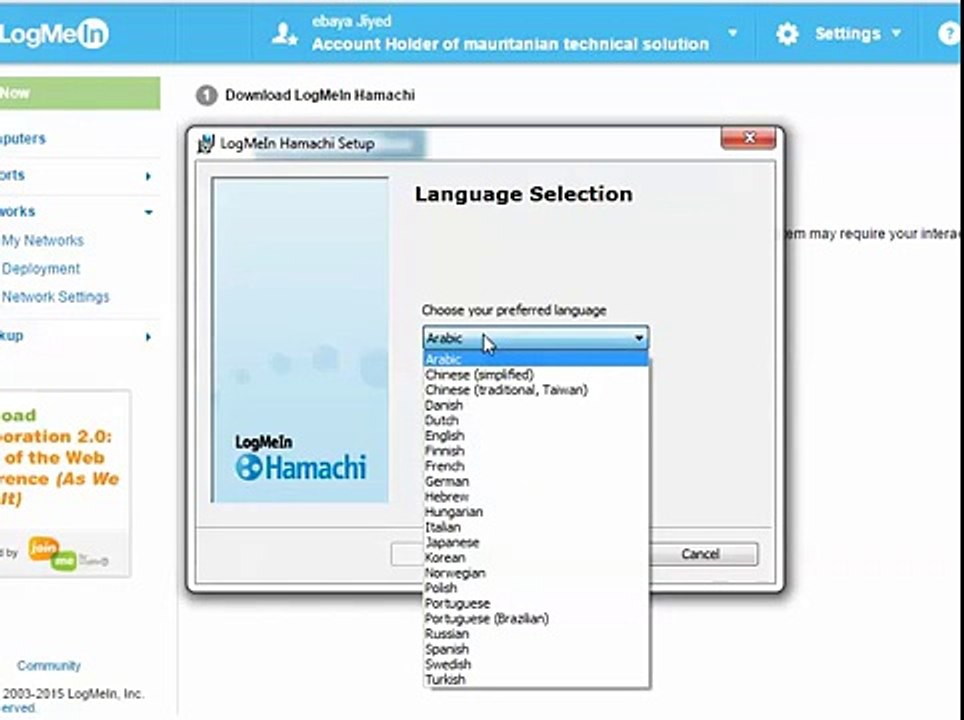Select Arabic in the language list

(x=535, y=359)
